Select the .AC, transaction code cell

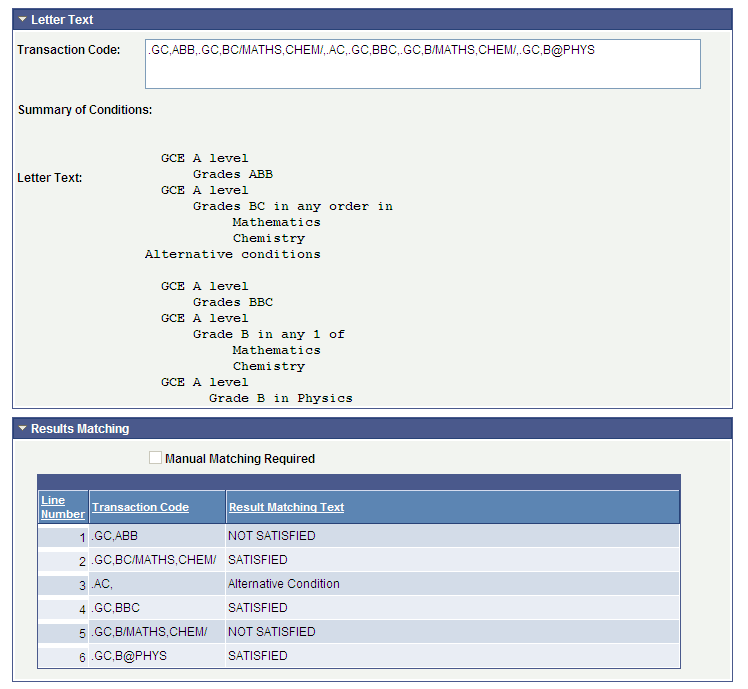click(x=157, y=584)
